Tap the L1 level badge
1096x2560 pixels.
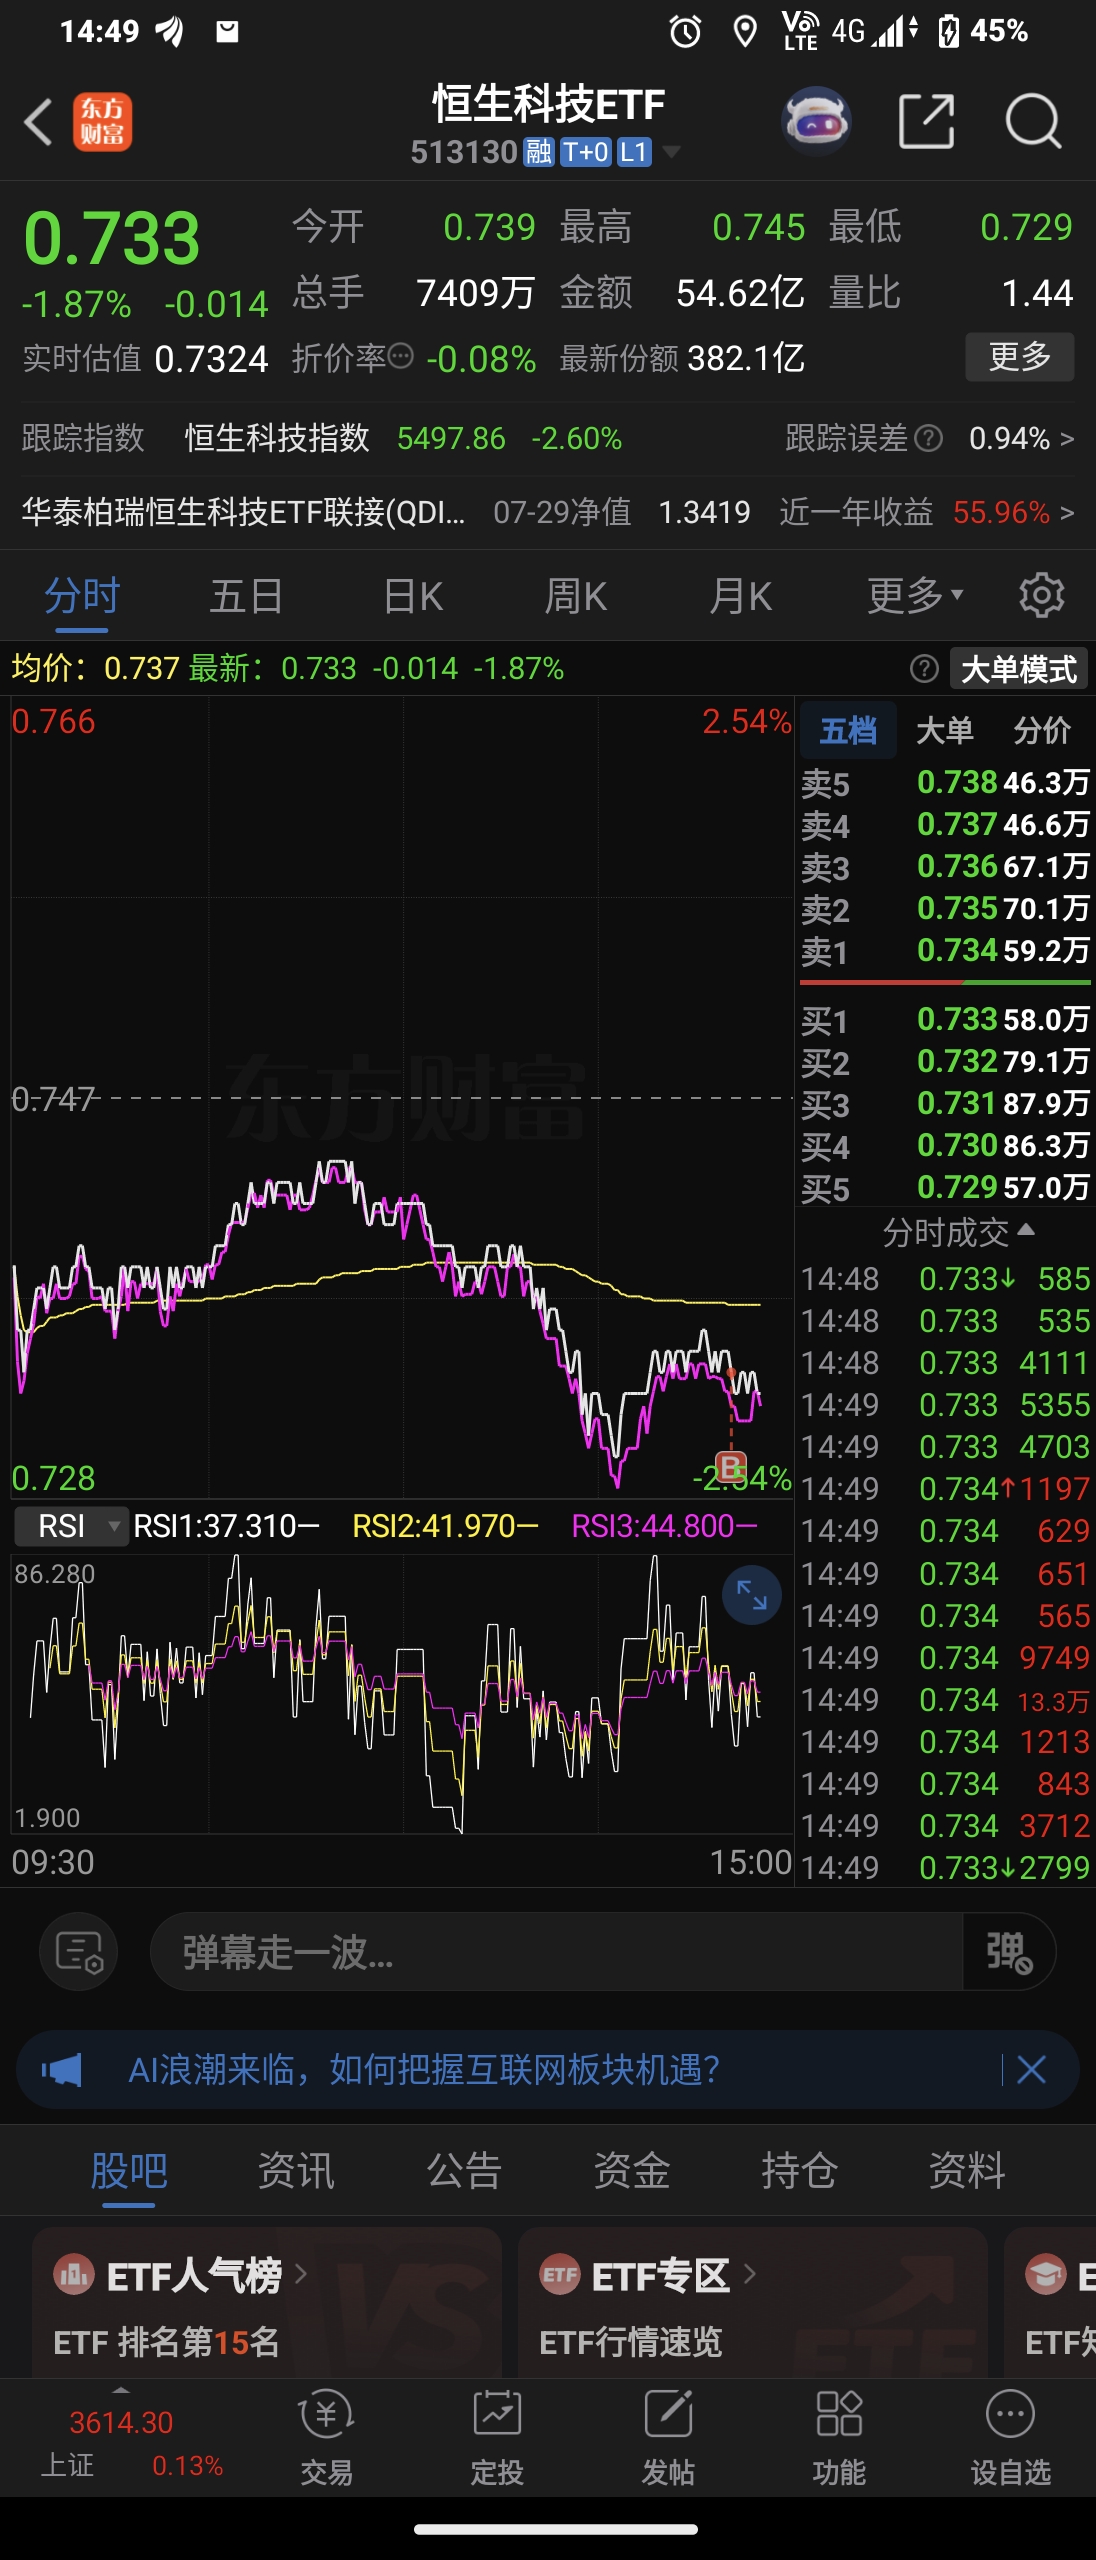click(x=634, y=152)
